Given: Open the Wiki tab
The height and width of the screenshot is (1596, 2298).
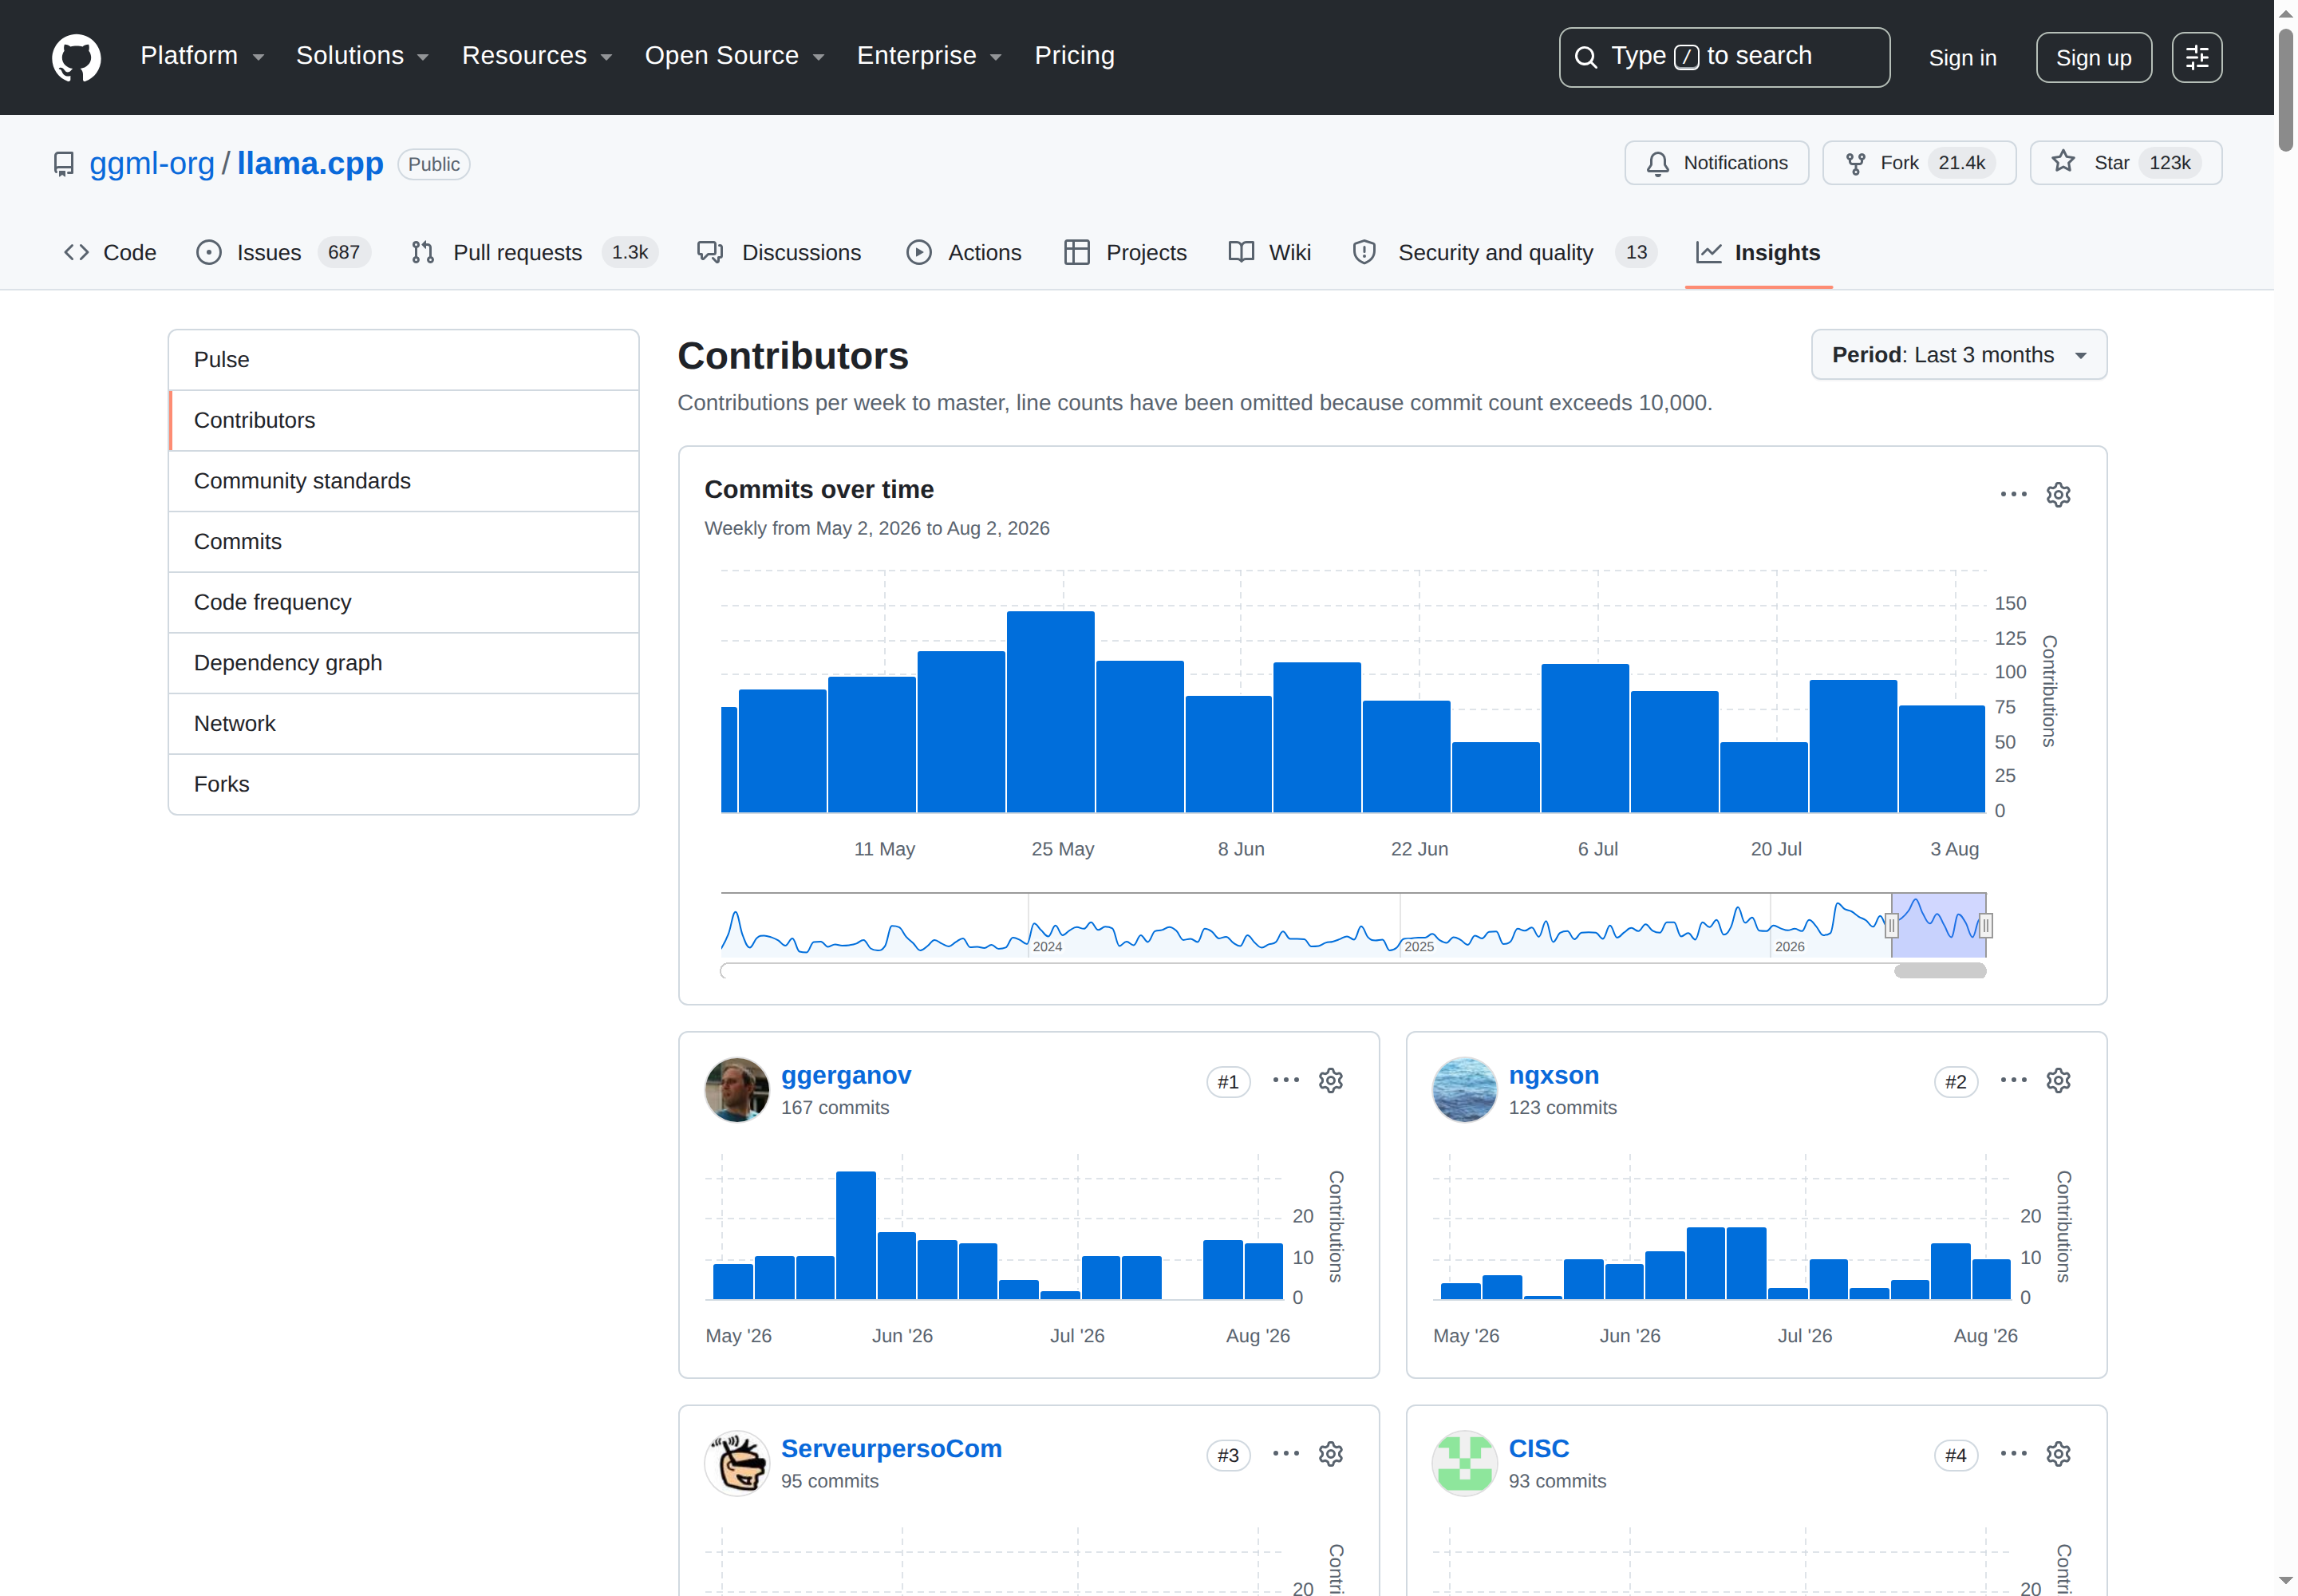Looking at the screenshot, I should (1270, 253).
